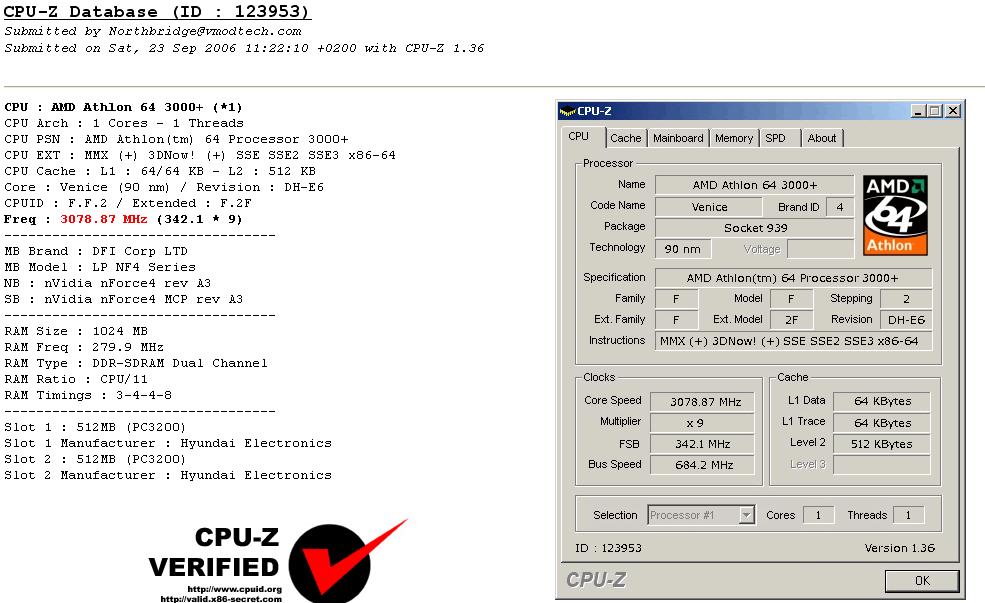This screenshot has width=985, height=603.
Task: Click the Stepping value 2
Action: 906,299
